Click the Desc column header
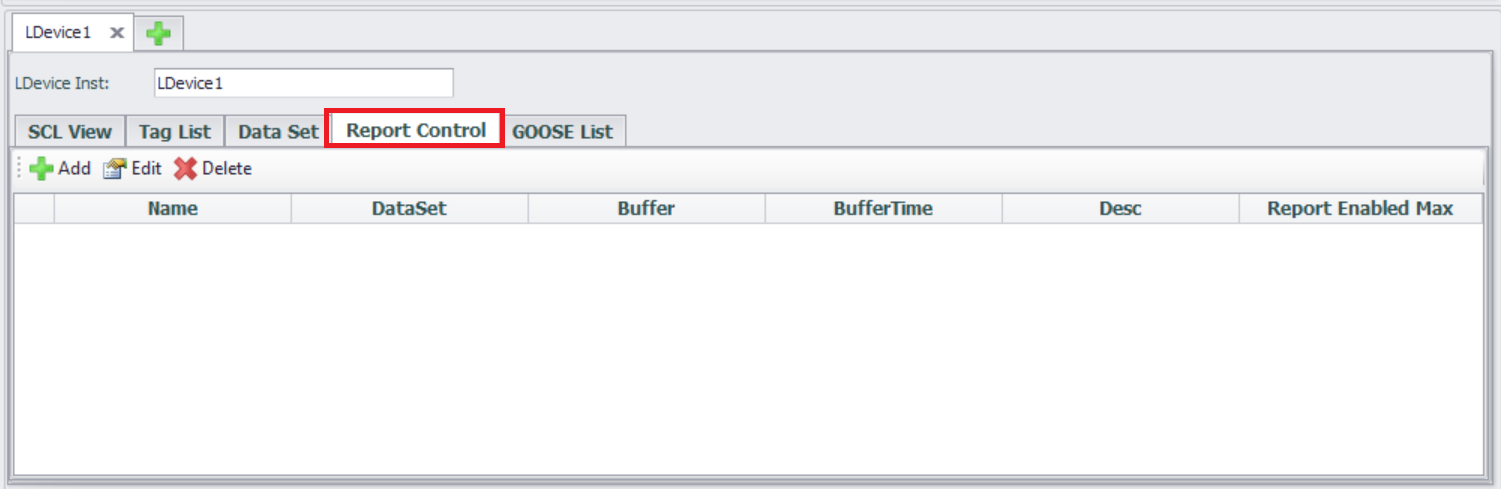The height and width of the screenshot is (489, 1501). coord(1120,209)
